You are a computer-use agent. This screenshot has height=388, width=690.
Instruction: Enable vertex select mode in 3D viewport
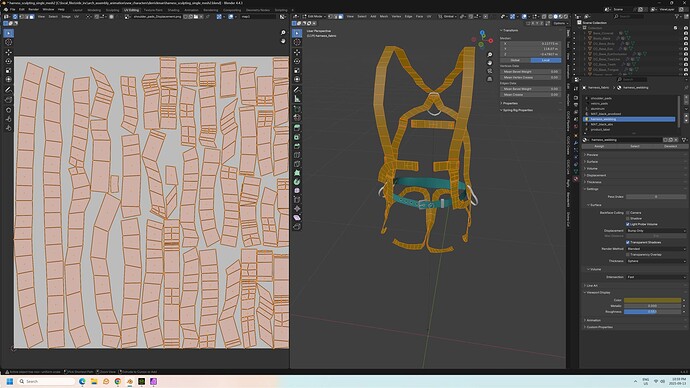(x=330, y=16)
